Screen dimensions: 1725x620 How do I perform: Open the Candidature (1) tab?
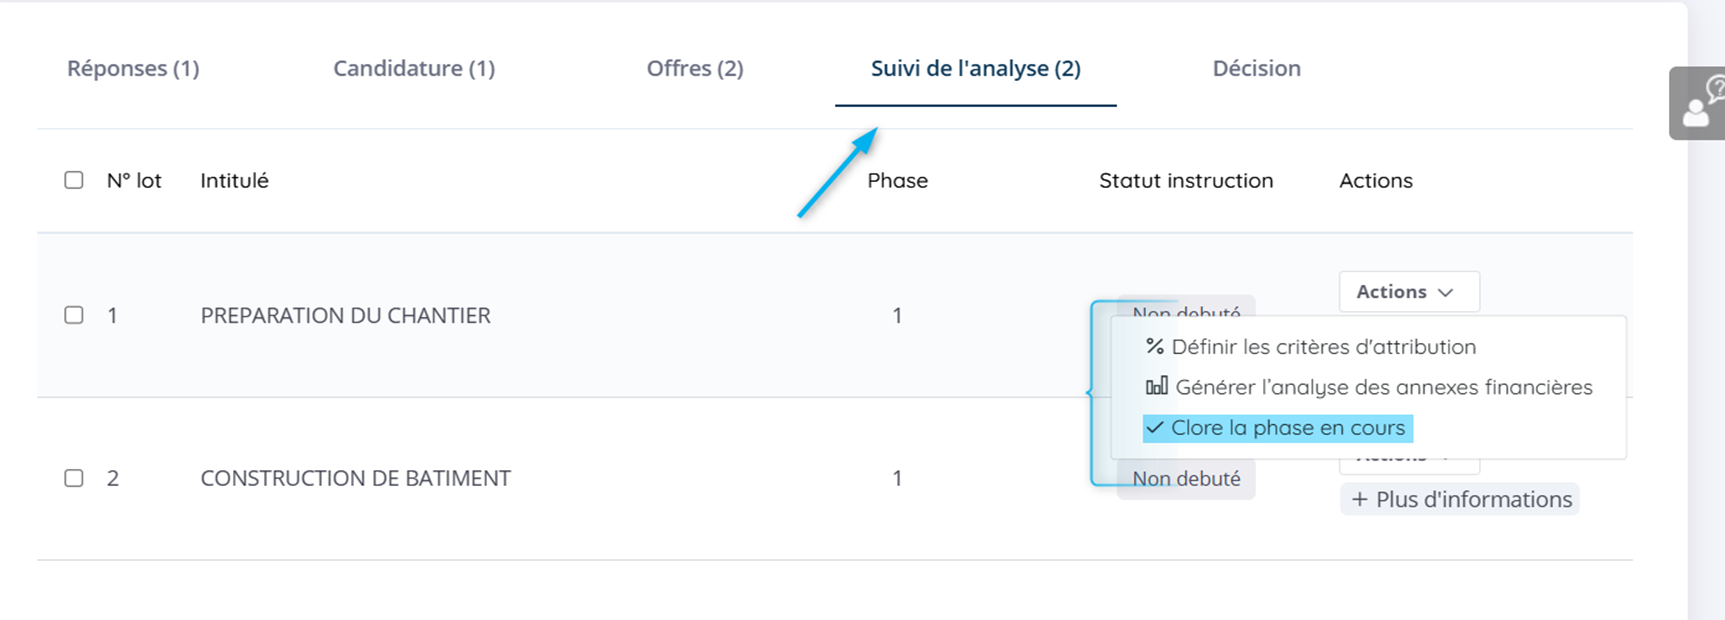414,68
